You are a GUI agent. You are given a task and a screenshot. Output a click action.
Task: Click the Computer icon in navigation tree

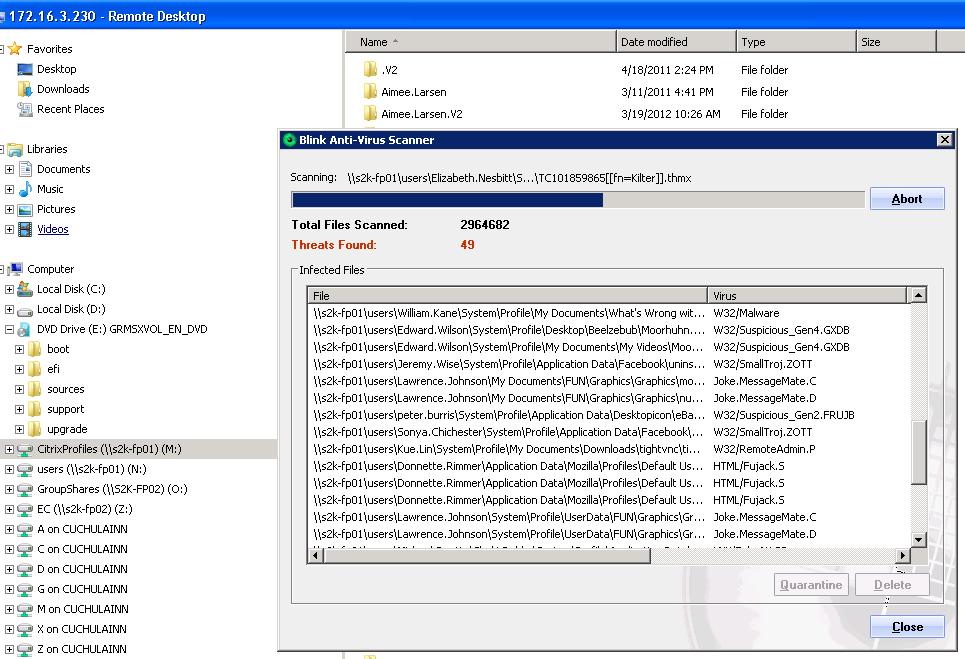(15, 269)
